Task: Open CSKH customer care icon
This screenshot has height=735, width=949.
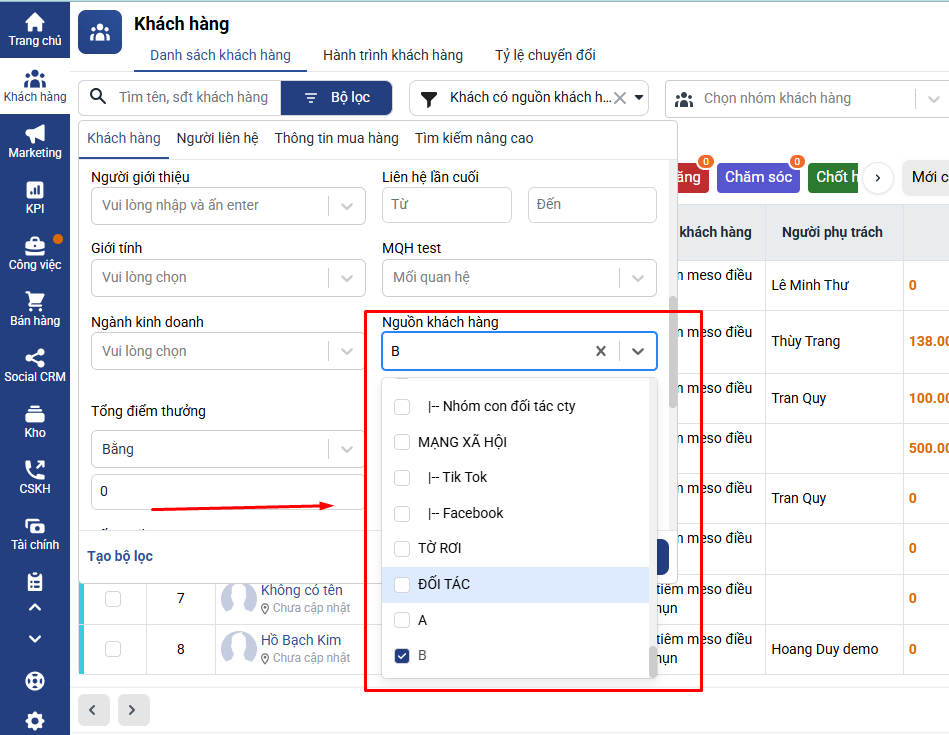Action: tap(35, 477)
